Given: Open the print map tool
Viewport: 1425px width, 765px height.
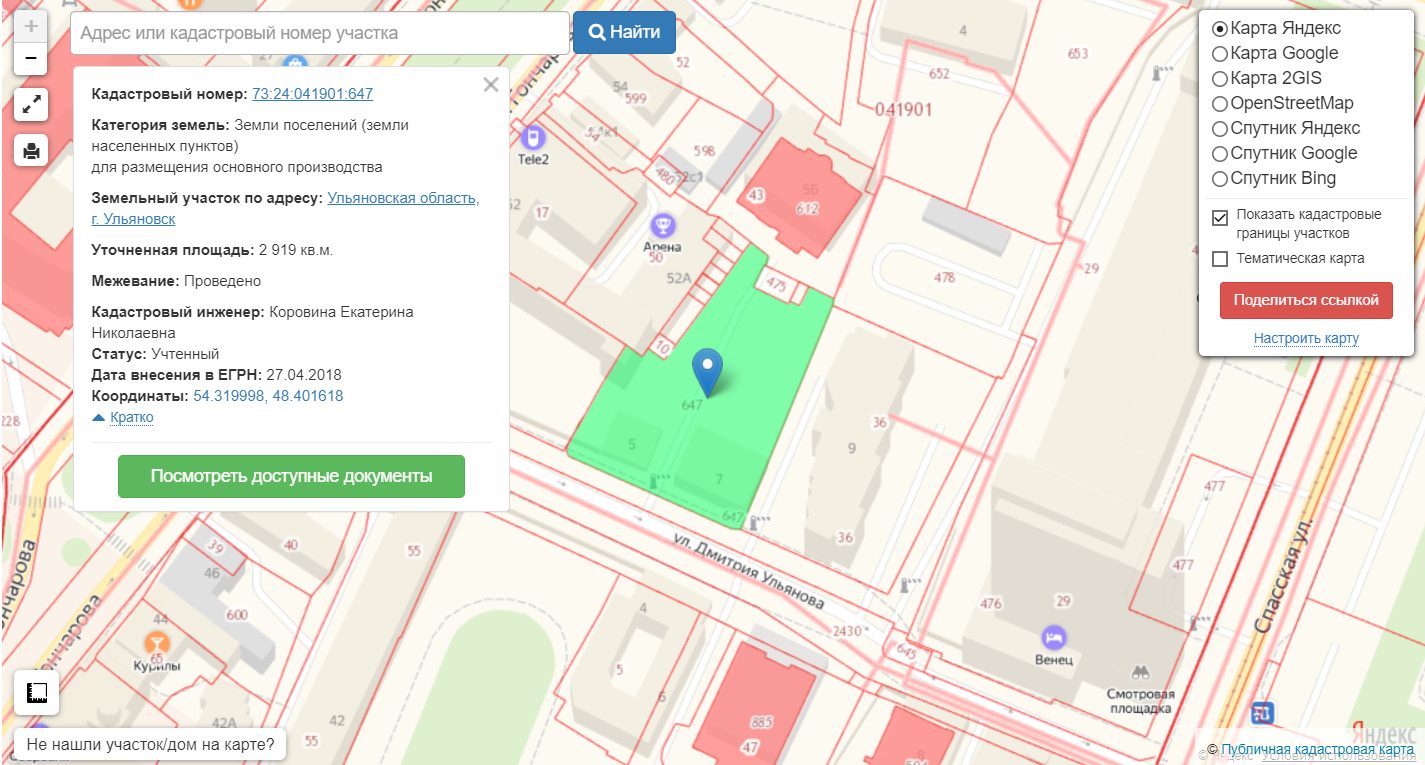Looking at the screenshot, I should (x=31, y=151).
